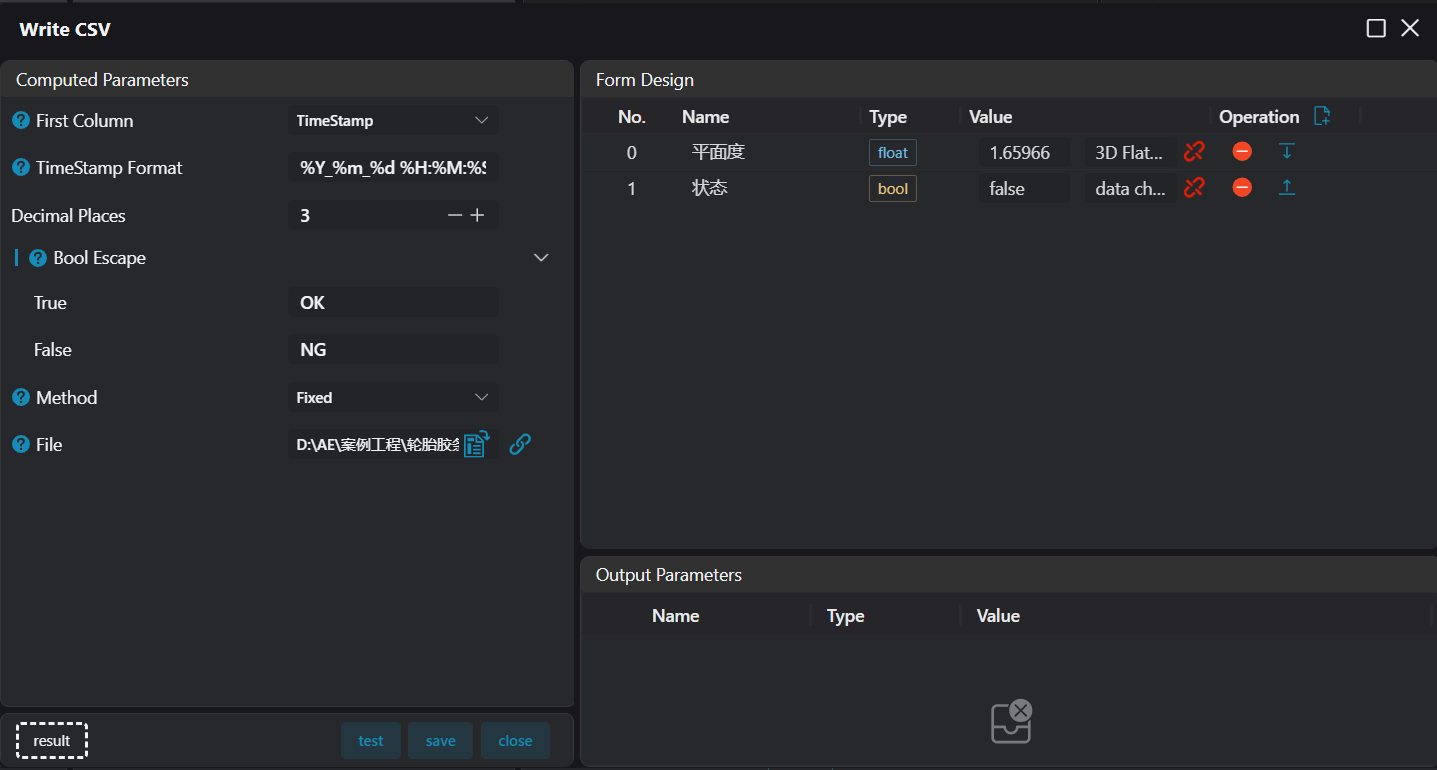Increase Decimal Places with plus button
1437x770 pixels.
[x=478, y=216]
